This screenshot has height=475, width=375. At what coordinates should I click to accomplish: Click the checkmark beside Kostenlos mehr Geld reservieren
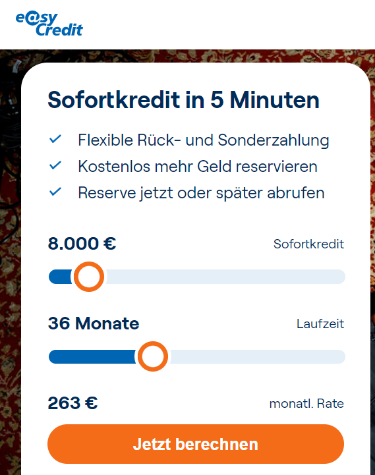pyautogui.click(x=55, y=165)
